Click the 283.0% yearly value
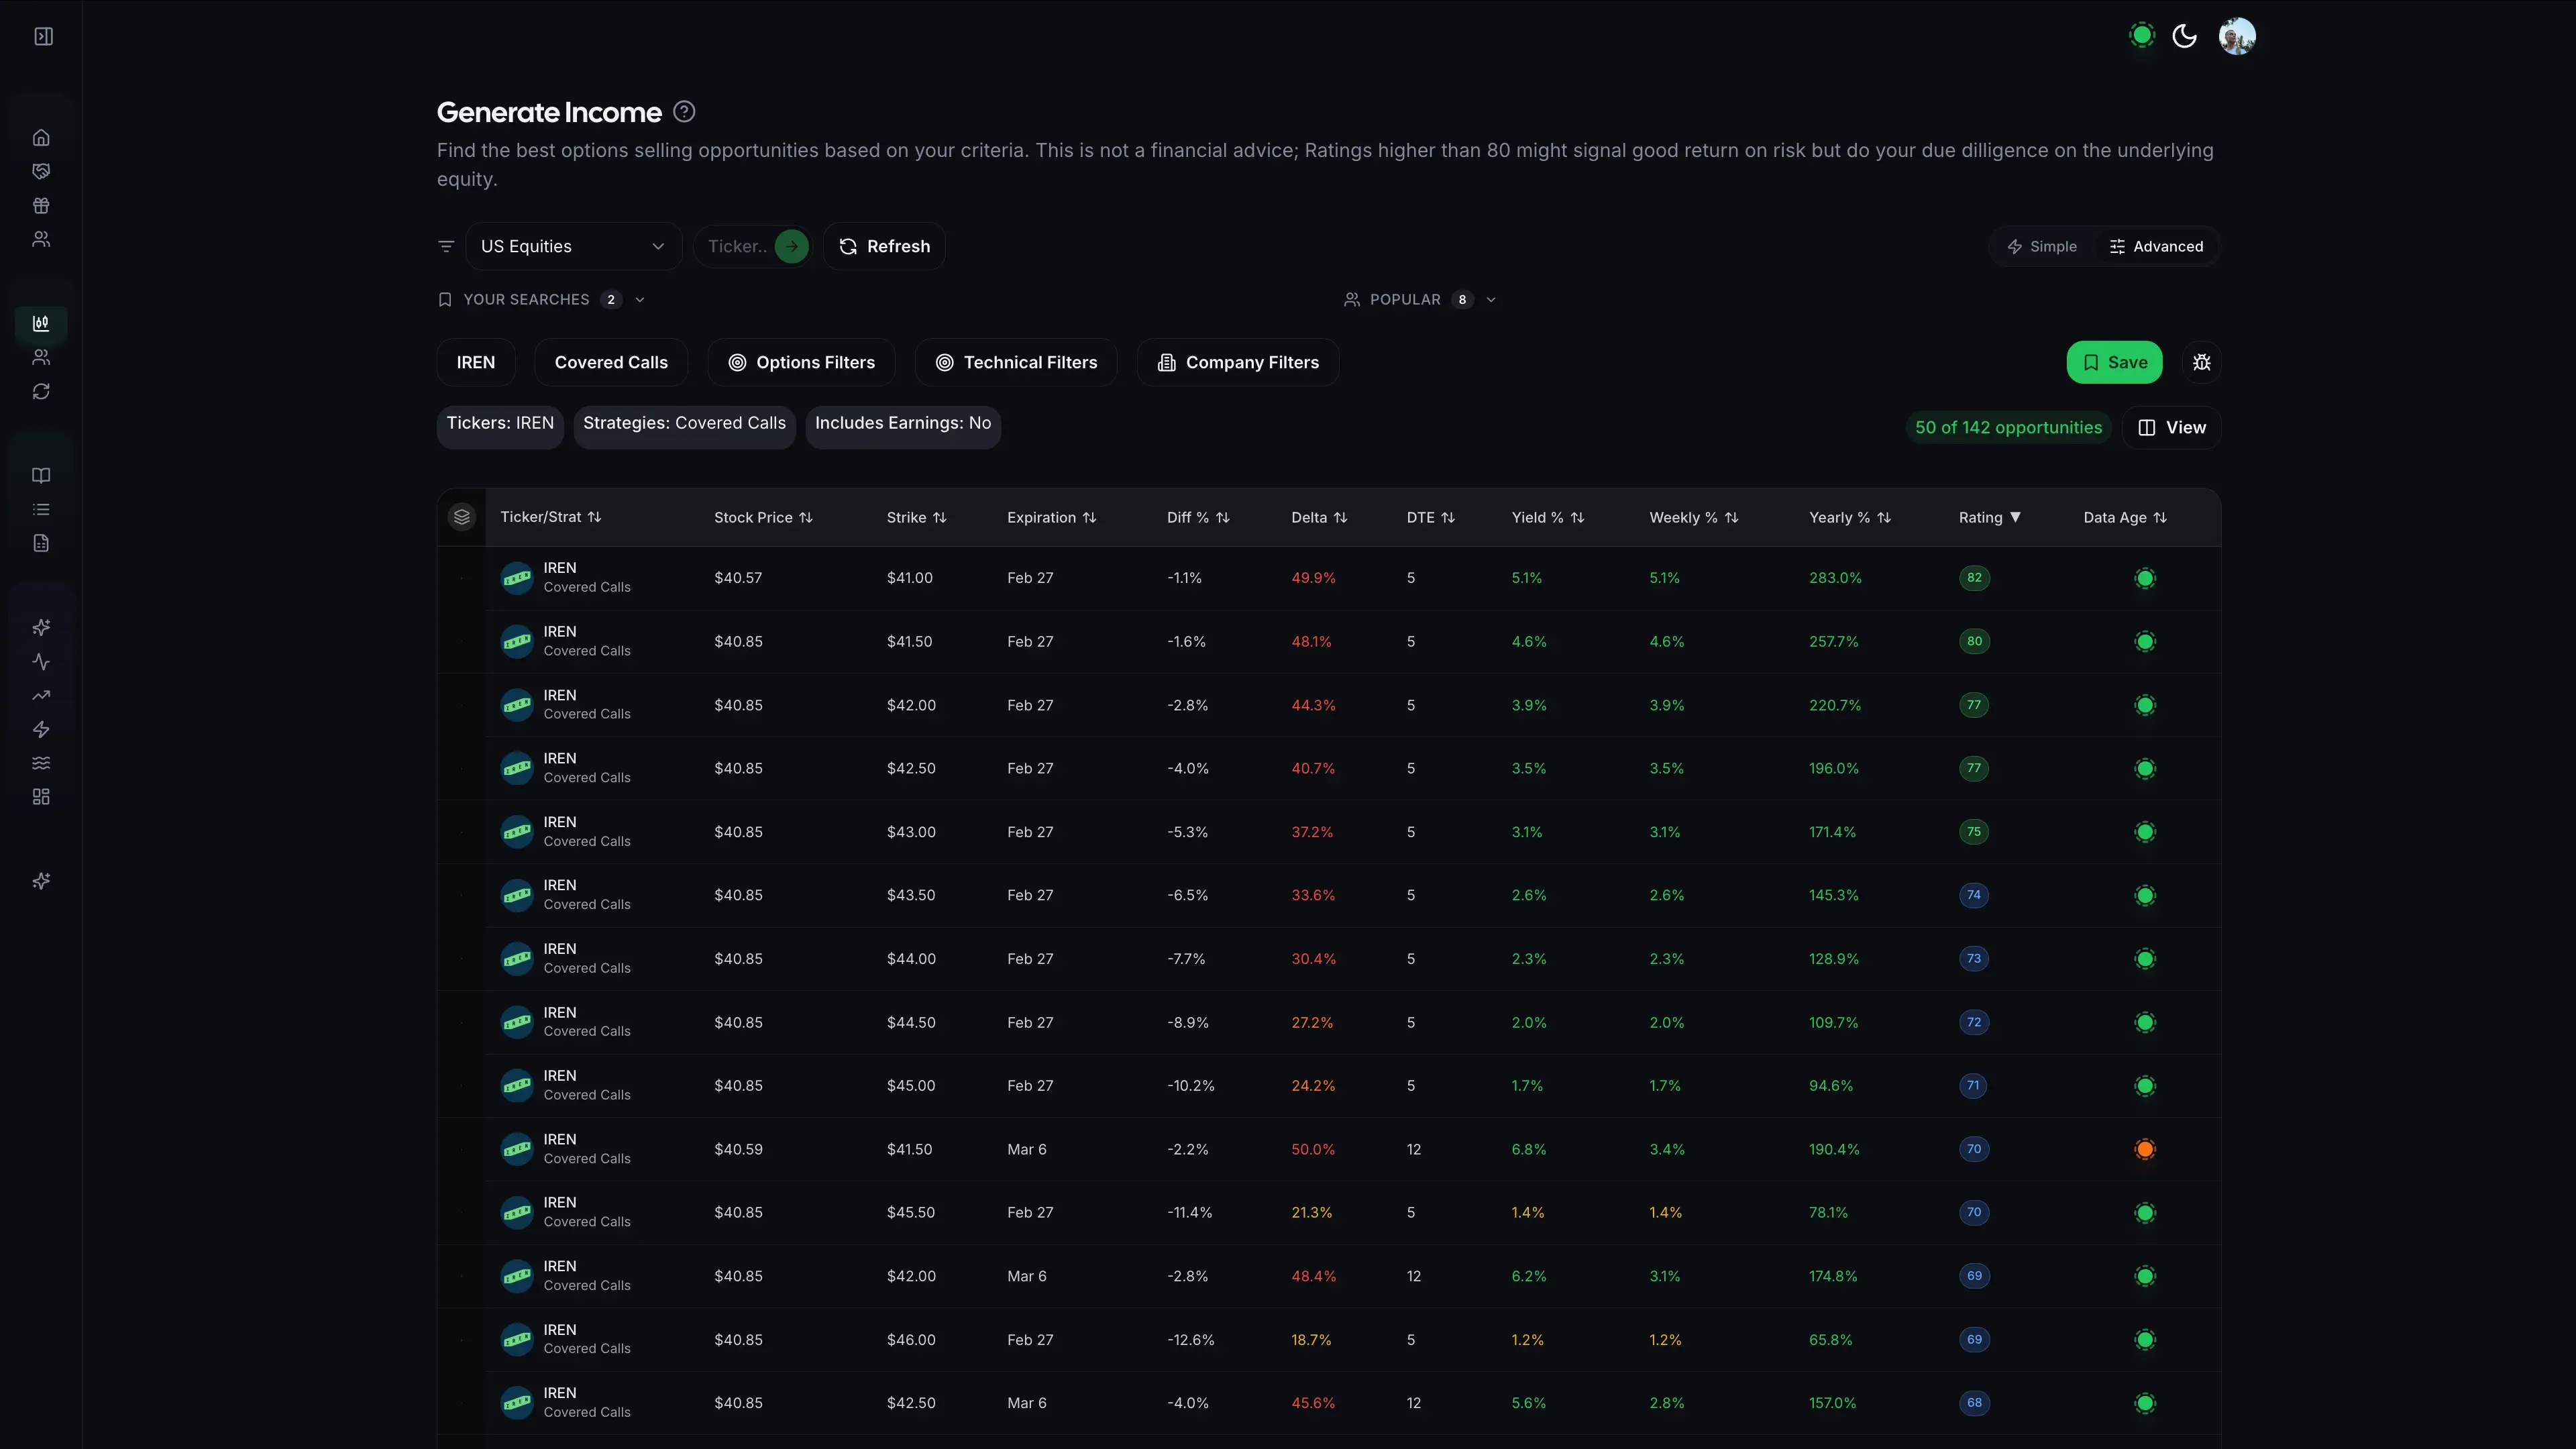Viewport: 2576px width, 1449px height. pos(1835,578)
